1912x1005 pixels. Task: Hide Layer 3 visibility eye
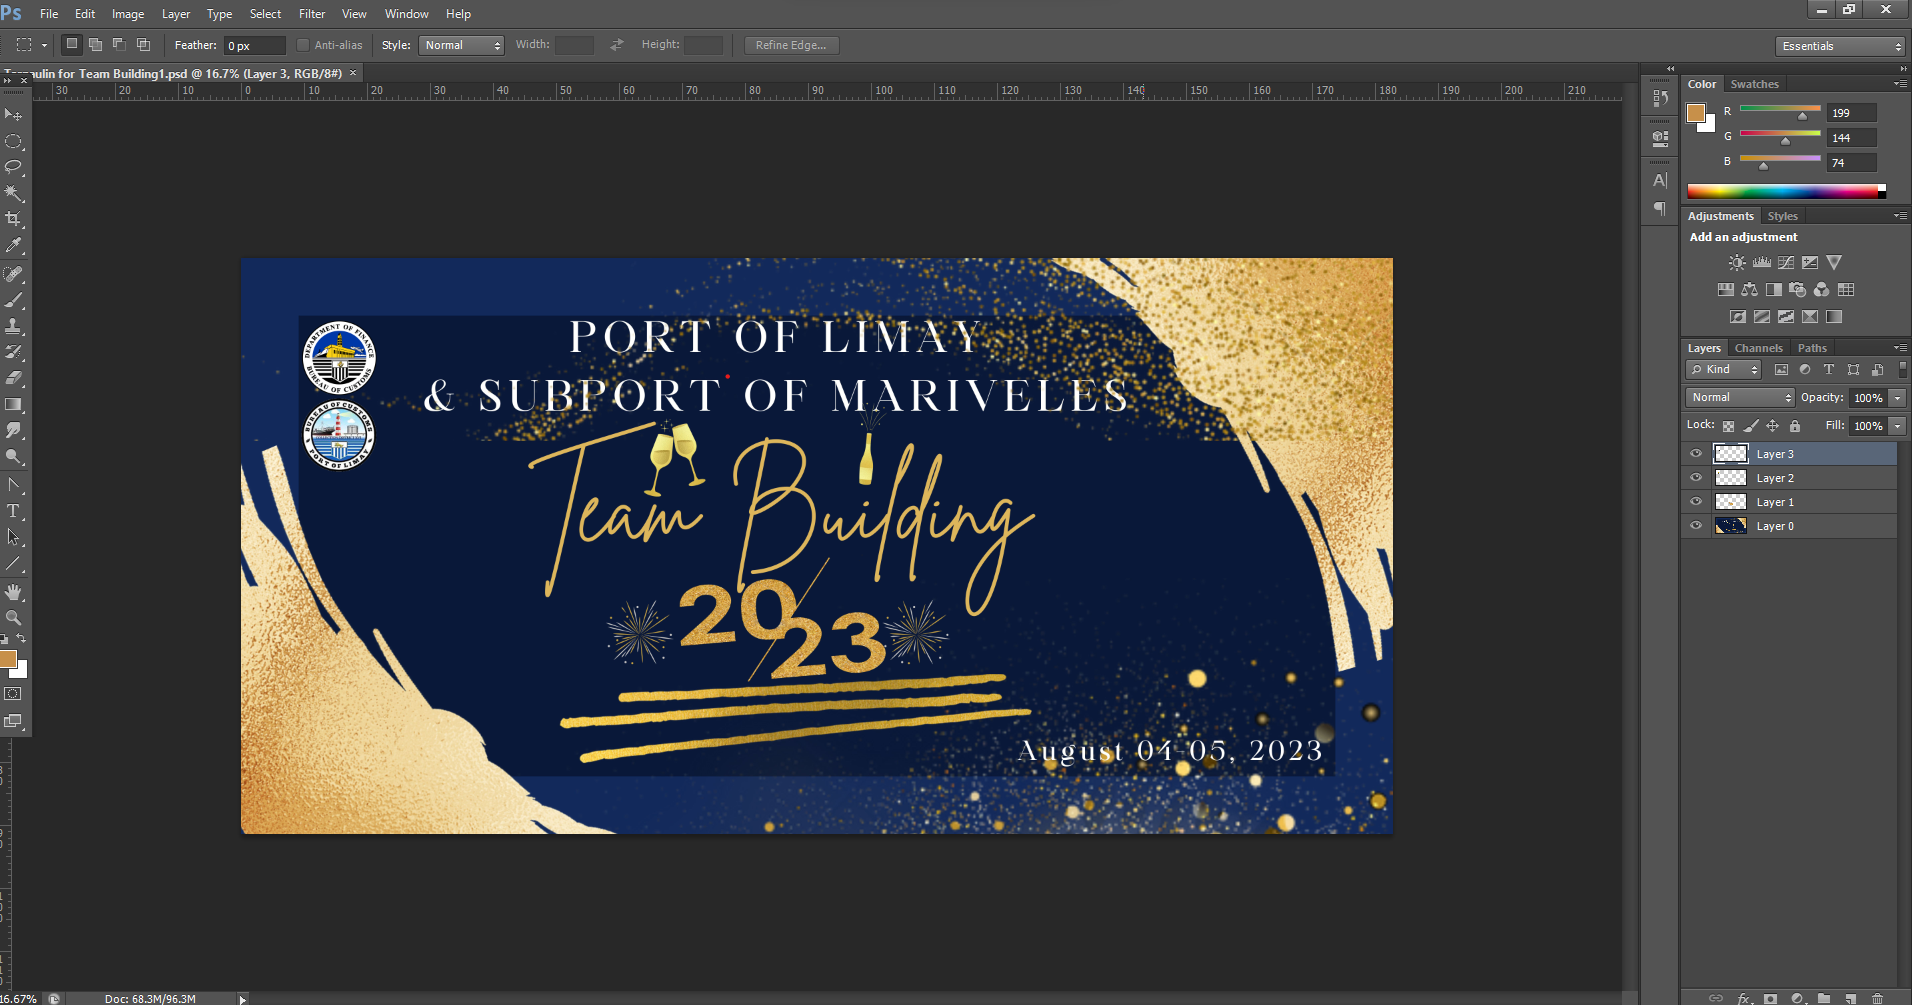[1696, 454]
